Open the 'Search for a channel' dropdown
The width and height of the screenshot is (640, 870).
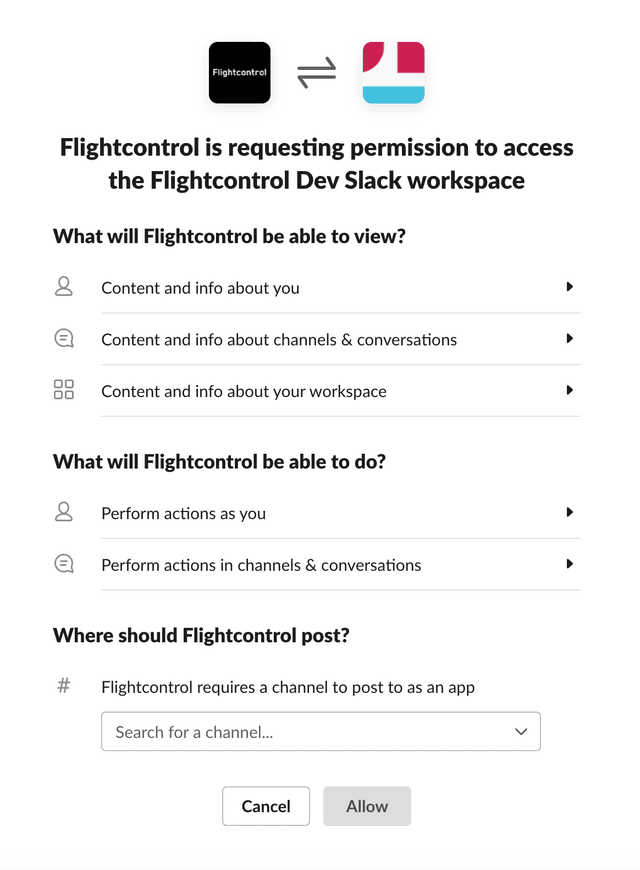[320, 731]
